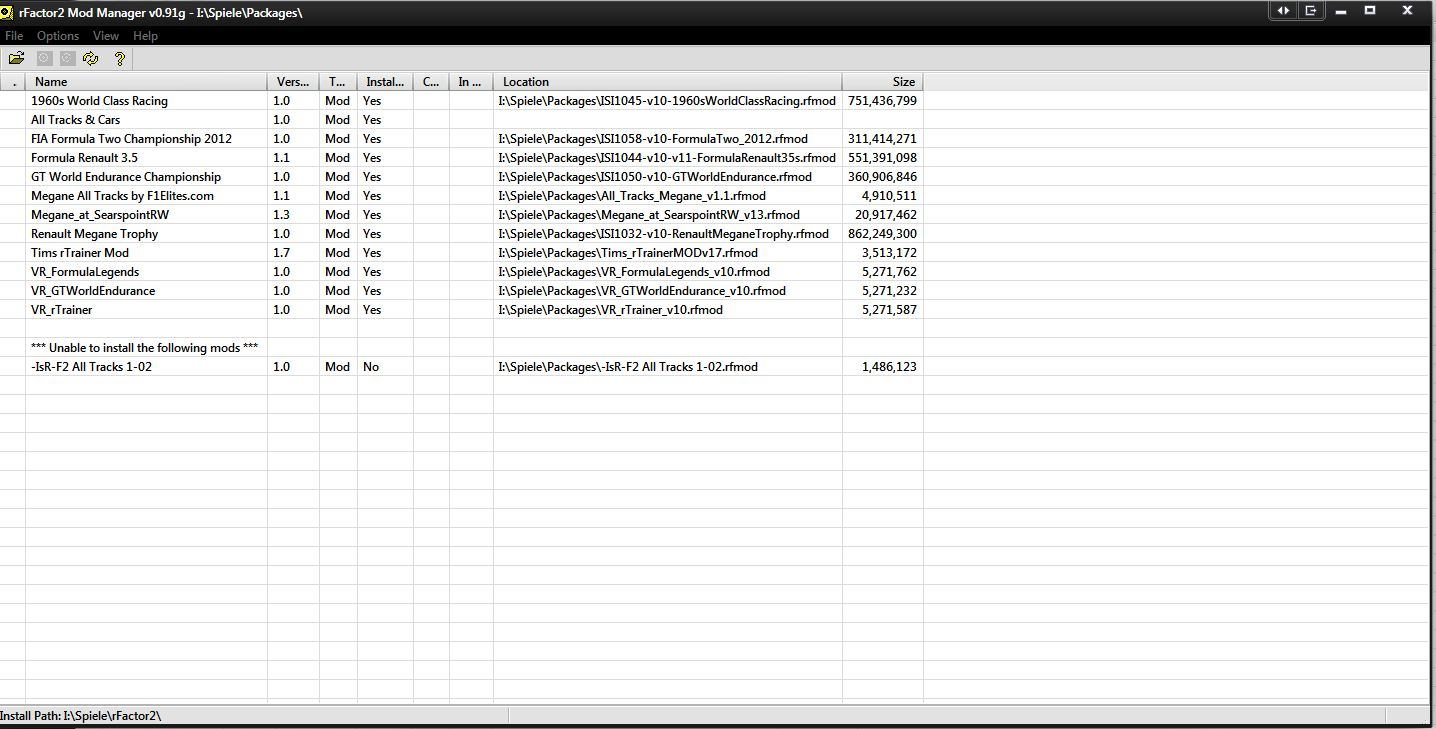This screenshot has height=729, width=1436.
Task: Click the VR_rTrainer_v10.rfmod path
Action: point(610,310)
